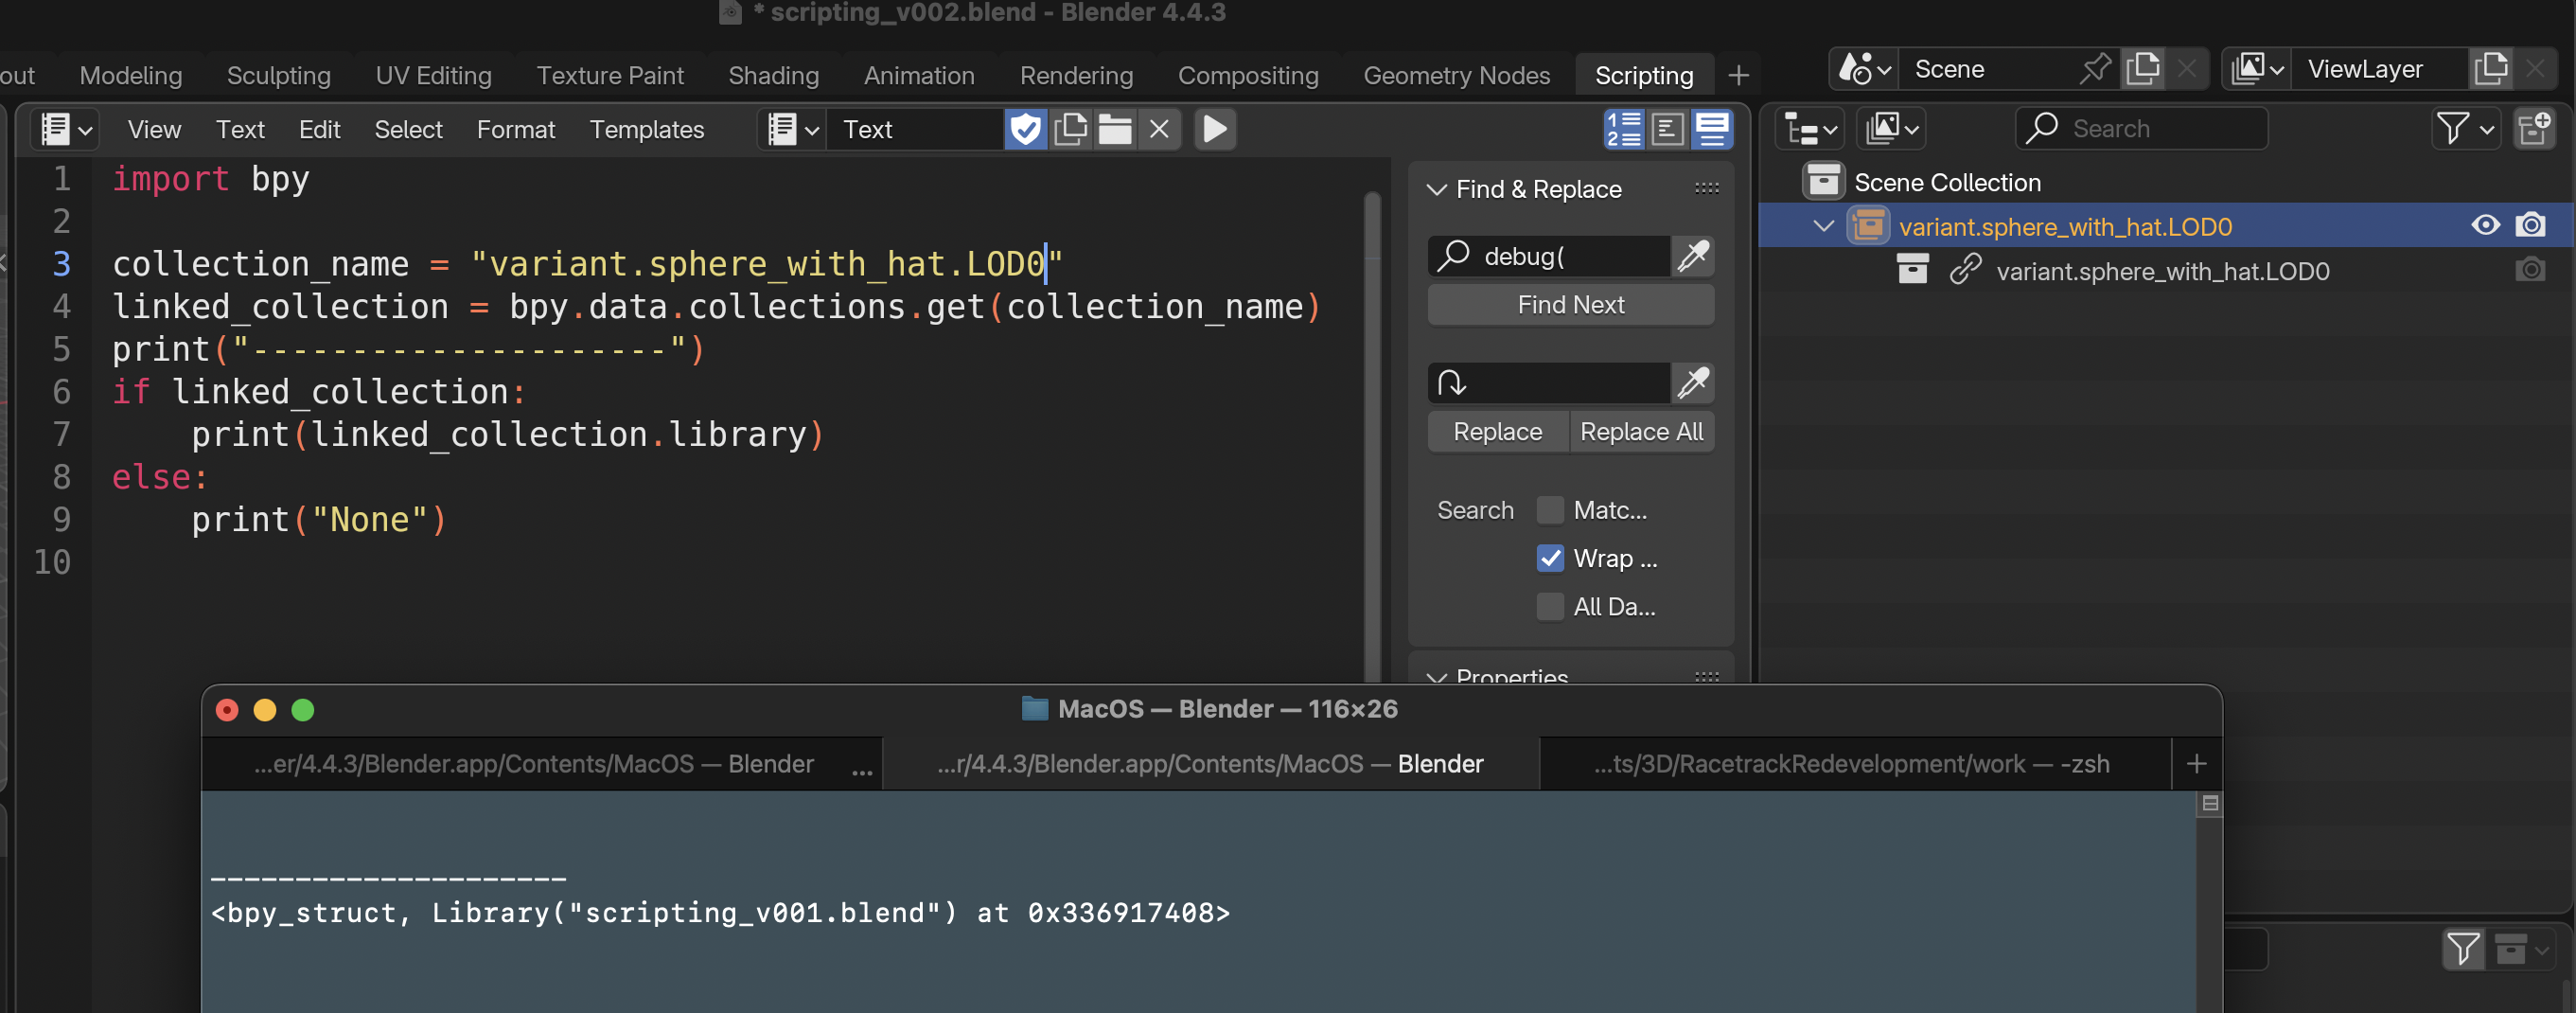Screen dimensions: 2576x1013
Task: Switch to the Shading workspace tab
Action: click(x=773, y=75)
